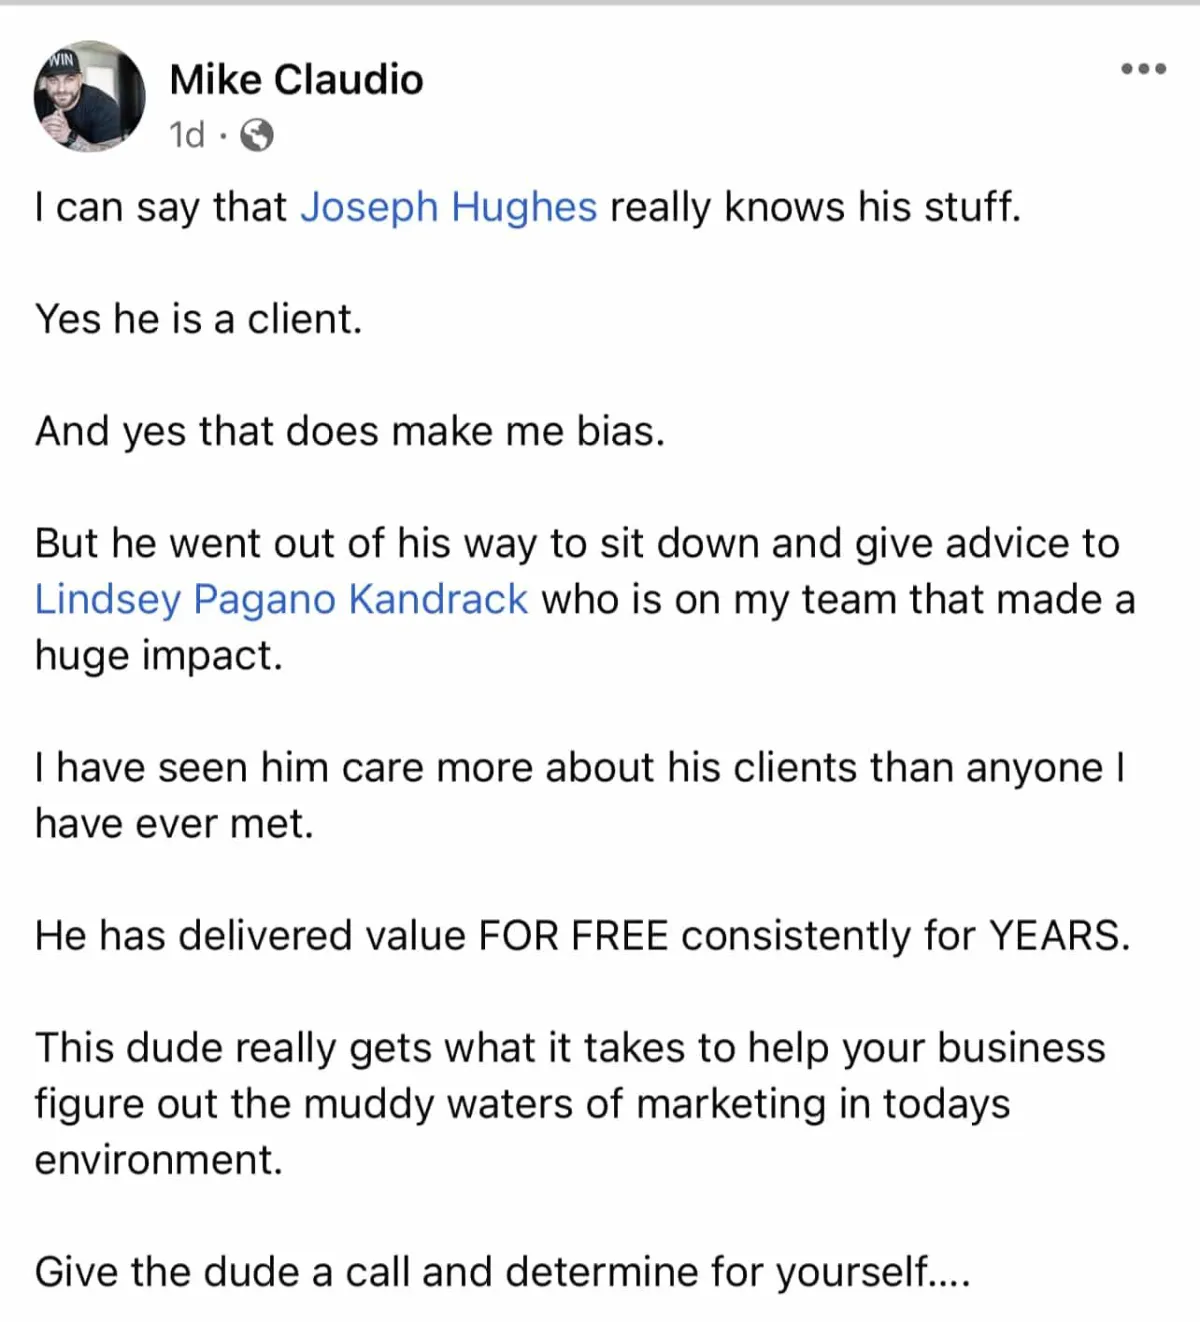Click the text "really knows his stuff."

coord(815,207)
